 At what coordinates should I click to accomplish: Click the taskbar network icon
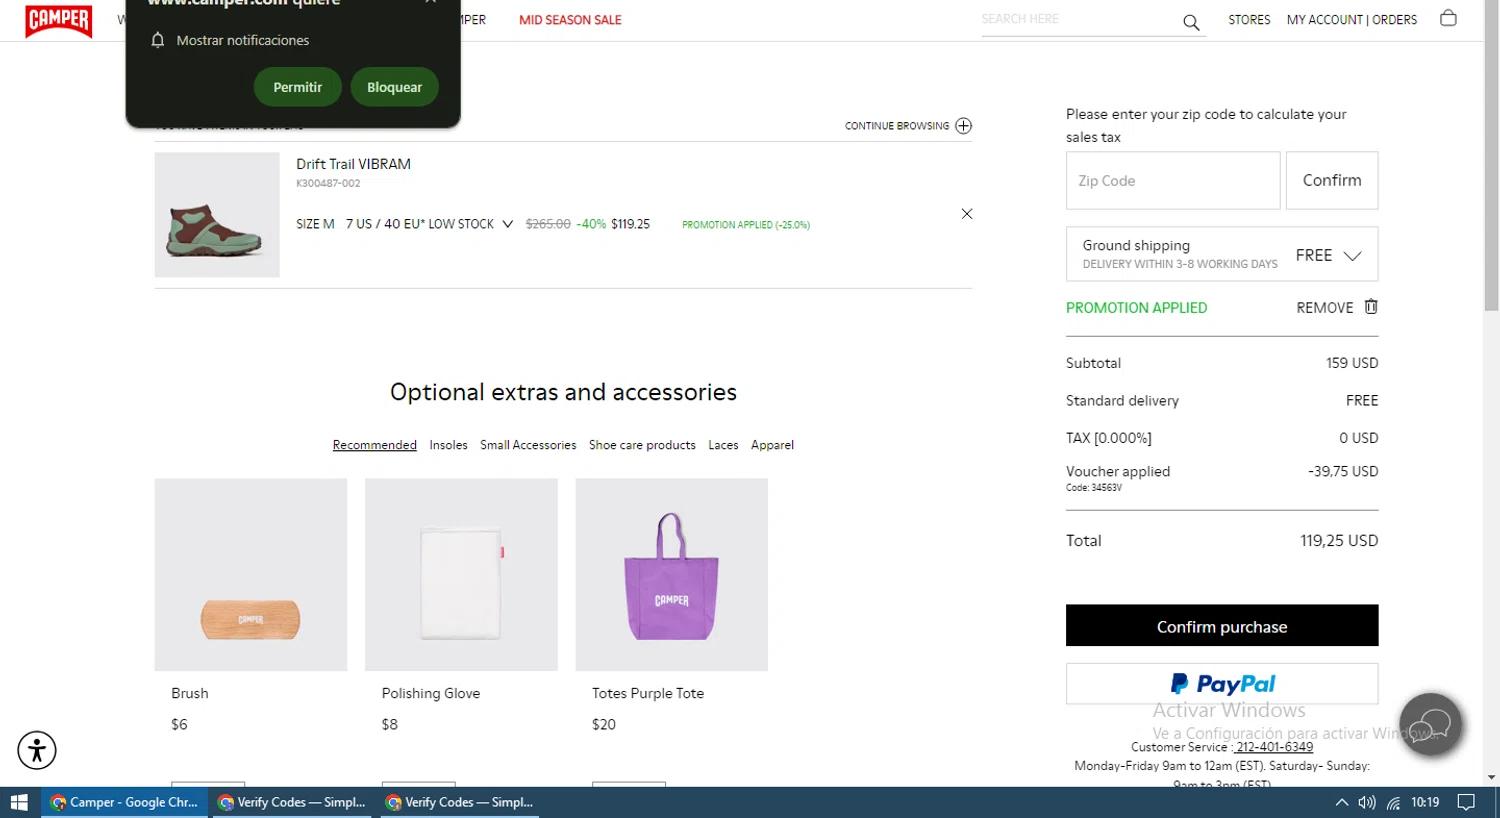1393,802
